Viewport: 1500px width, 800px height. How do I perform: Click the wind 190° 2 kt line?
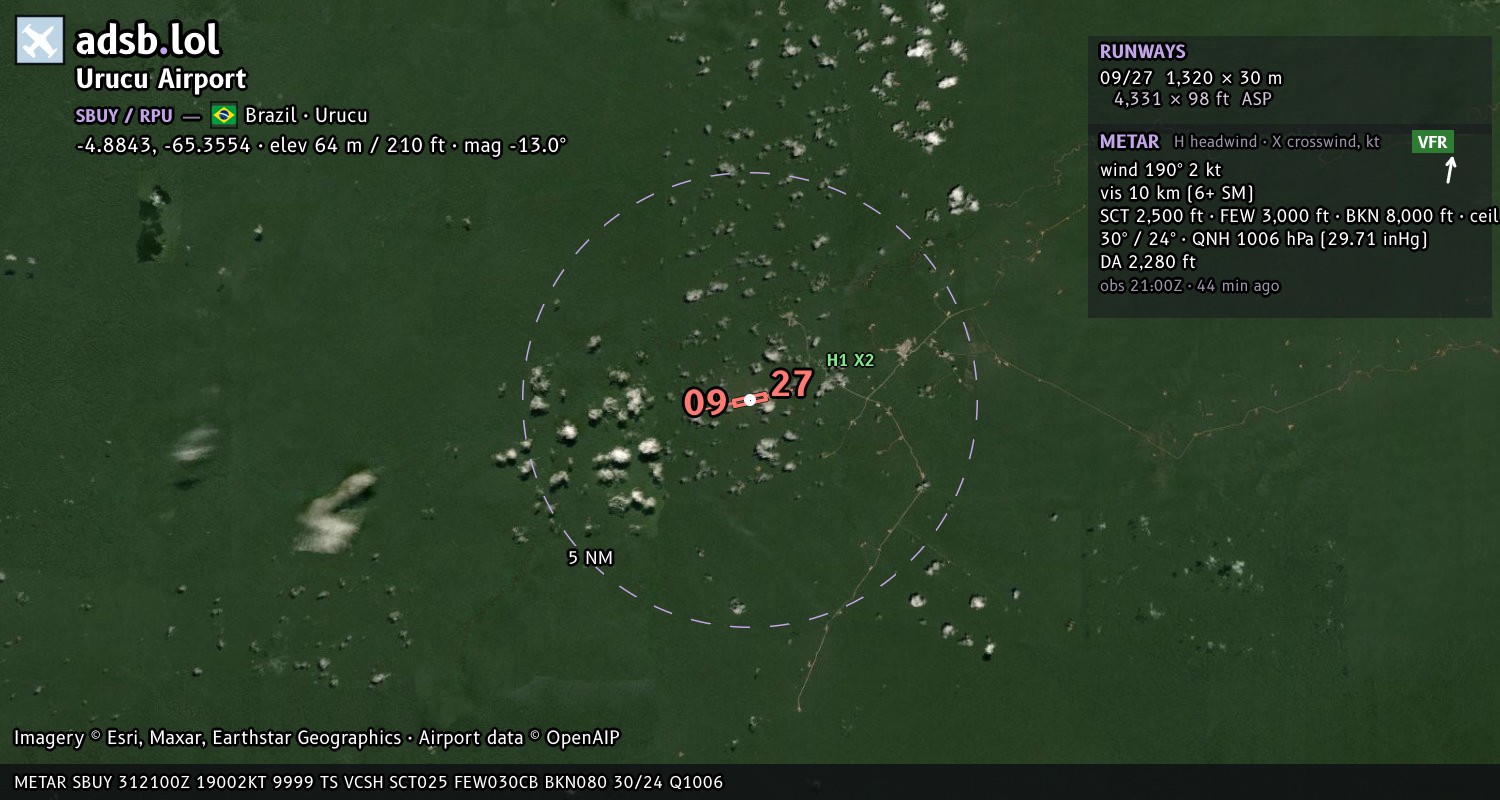tap(1160, 170)
